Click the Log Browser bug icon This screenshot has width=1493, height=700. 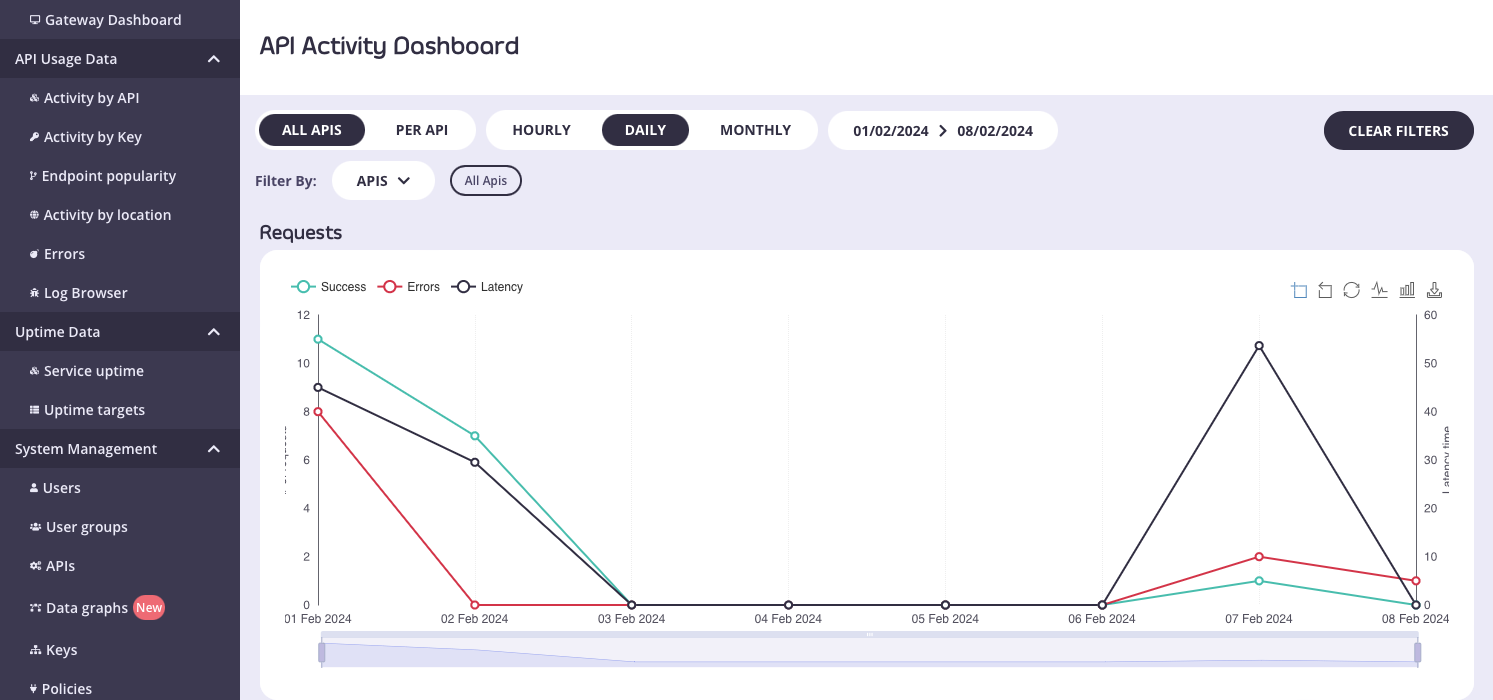[33, 292]
